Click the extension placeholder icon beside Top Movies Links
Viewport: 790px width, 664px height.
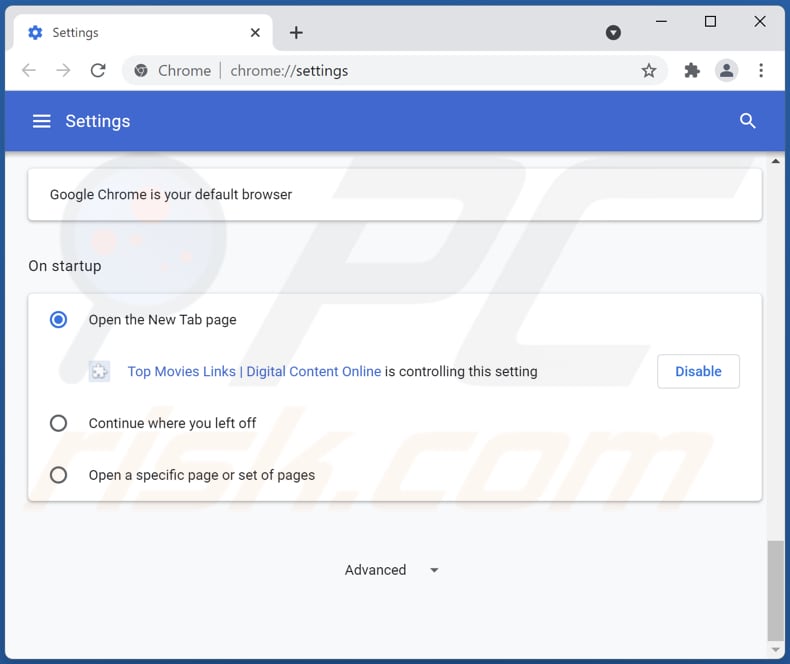click(99, 372)
